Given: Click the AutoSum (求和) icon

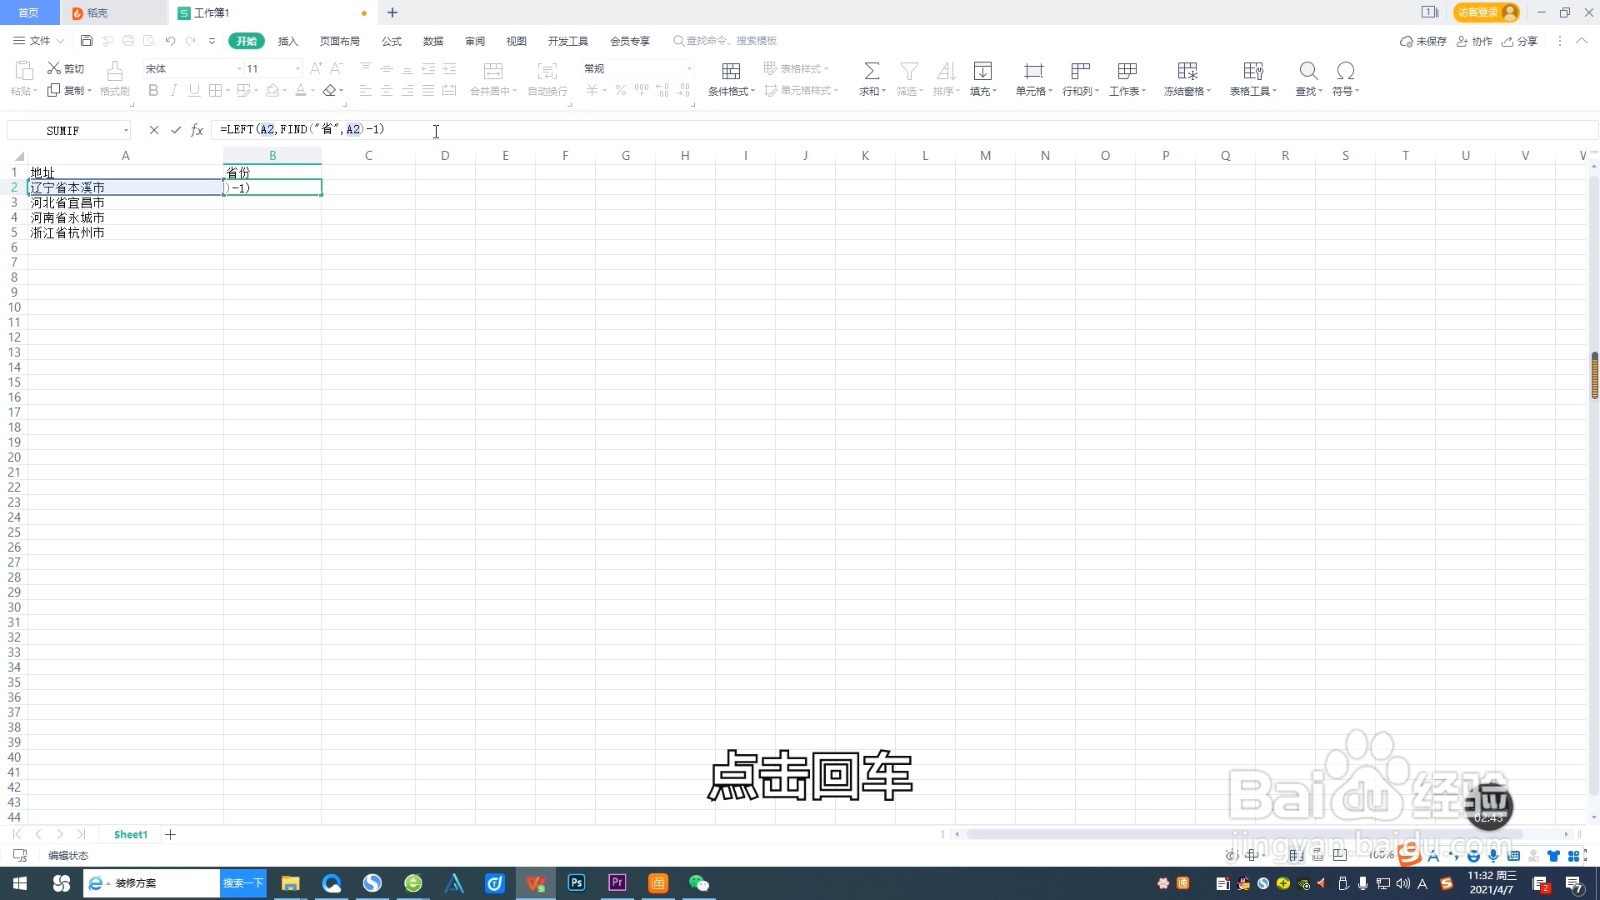Looking at the screenshot, I should point(872,71).
